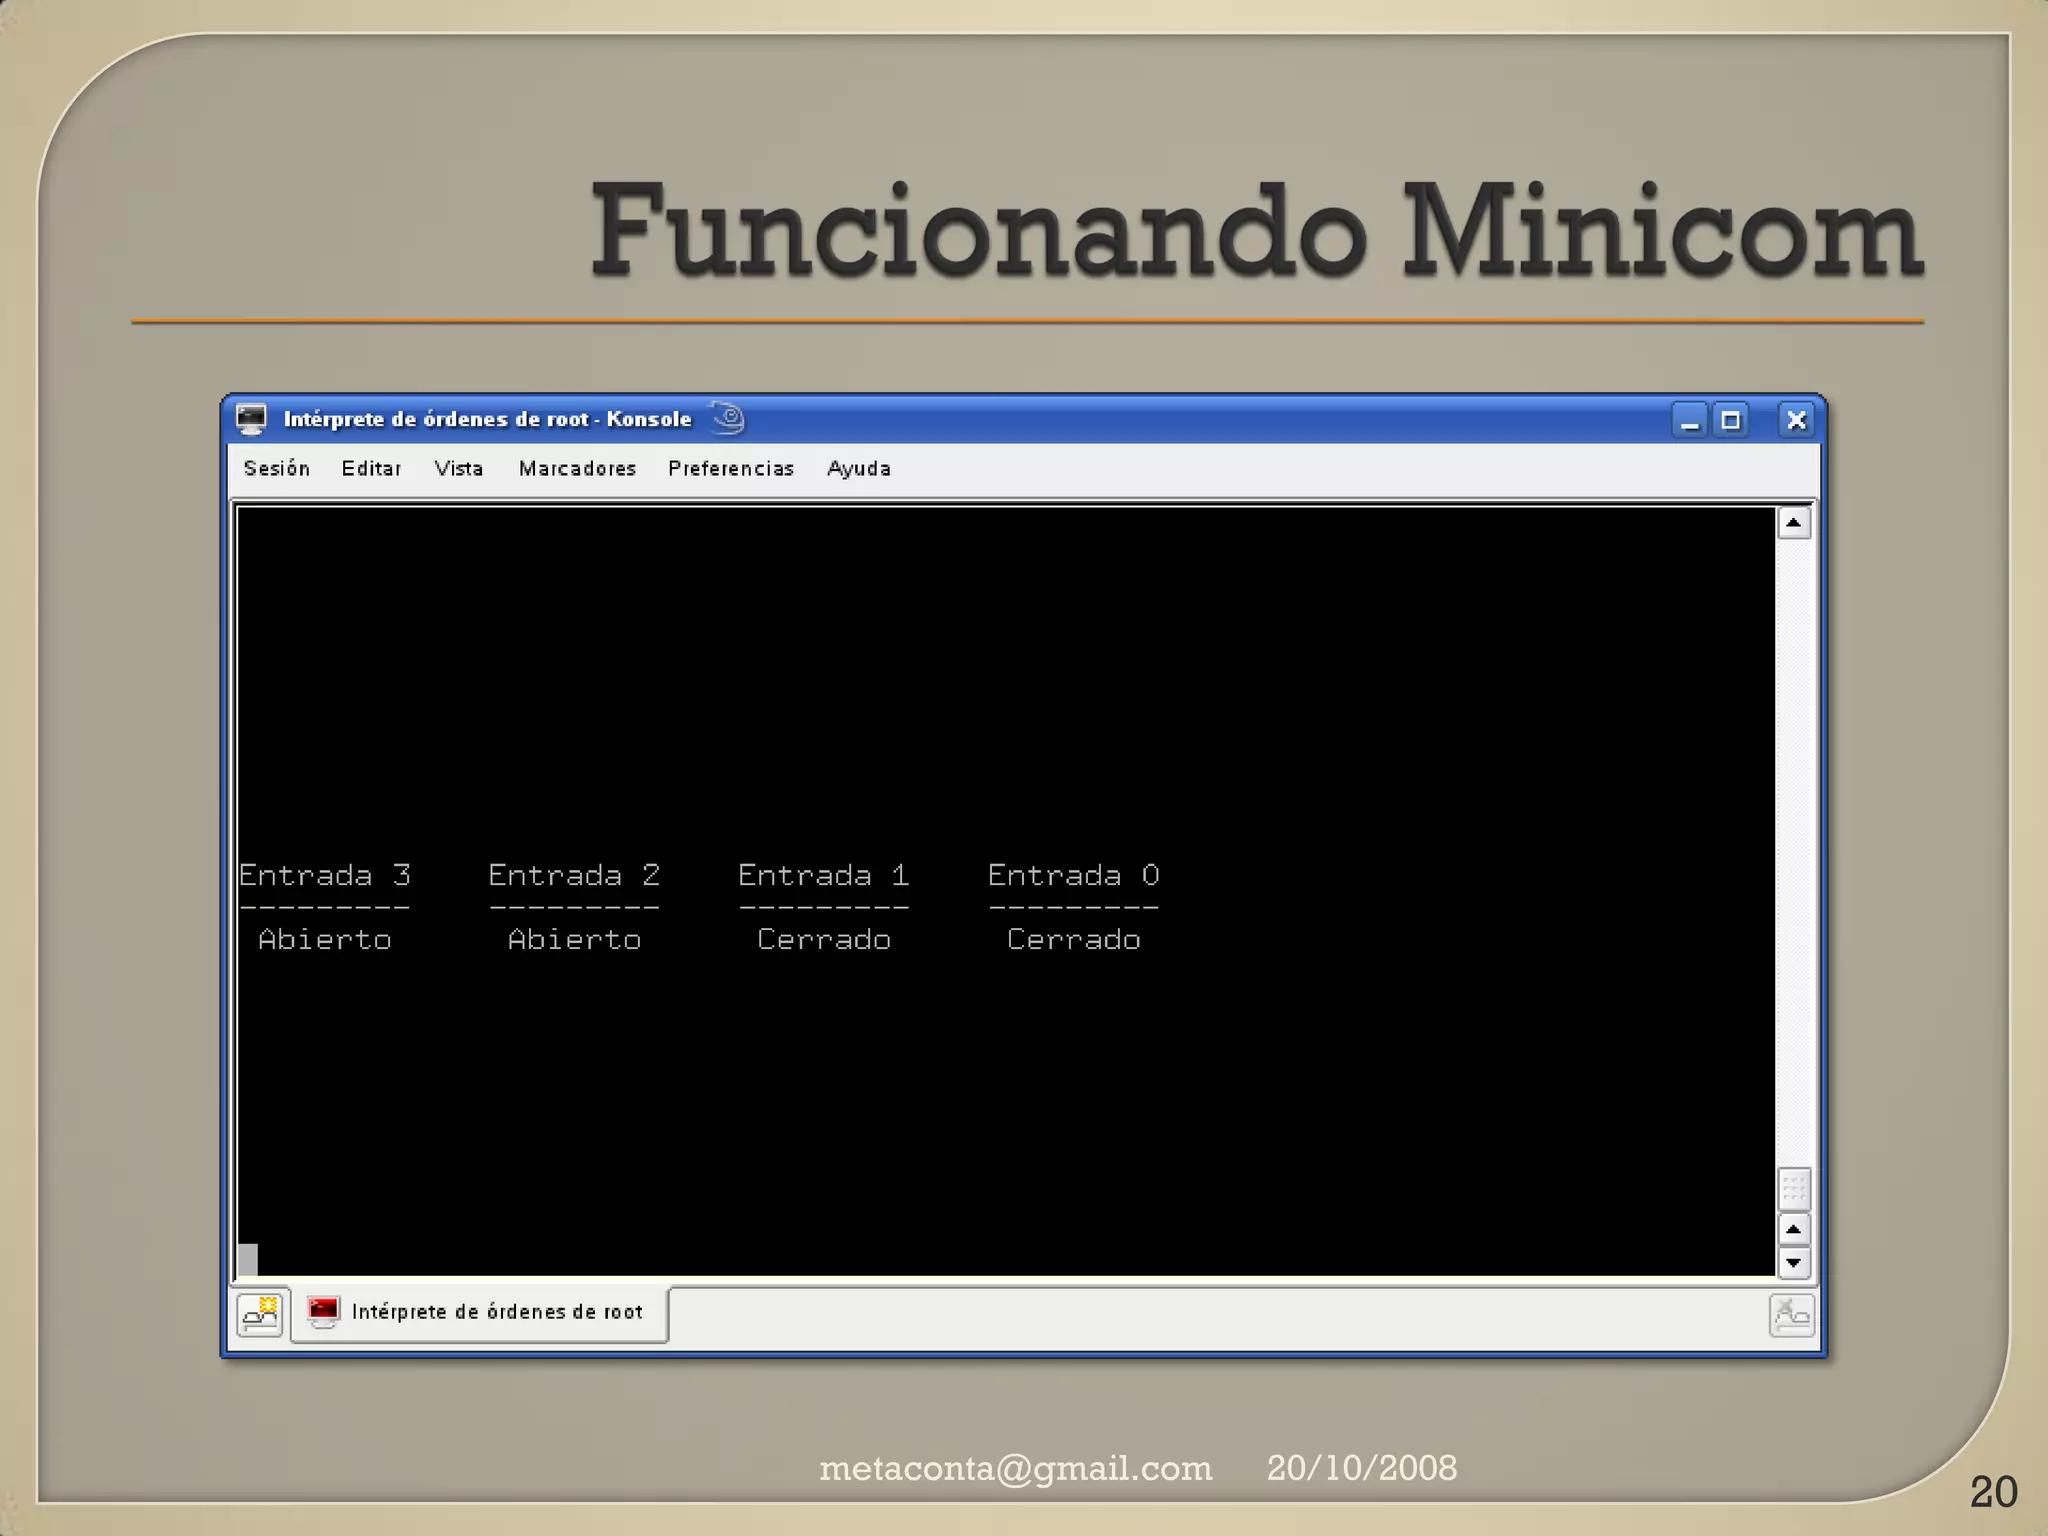
Task: Click the swirl logo in Konsole title bar
Action: click(x=728, y=418)
